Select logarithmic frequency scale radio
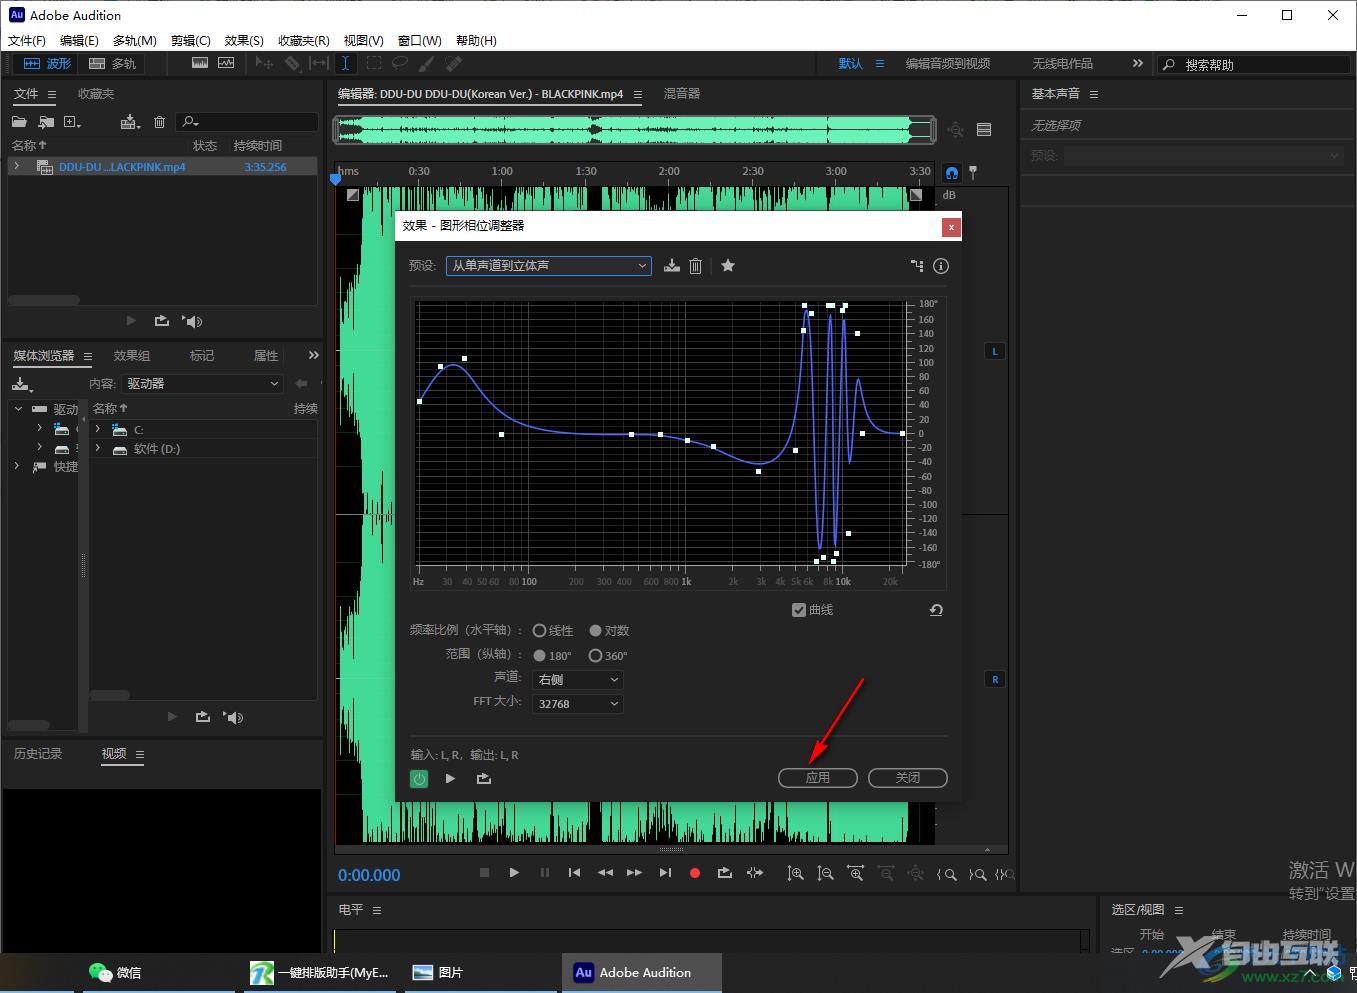This screenshot has height=993, width=1357. click(x=595, y=631)
